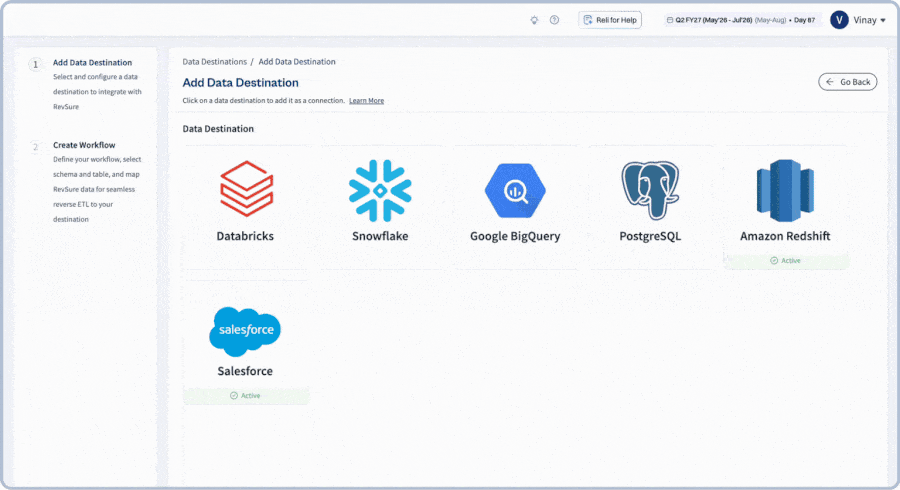The image size is (900, 490).
Task: Open the help question mark icon
Action: (554, 20)
